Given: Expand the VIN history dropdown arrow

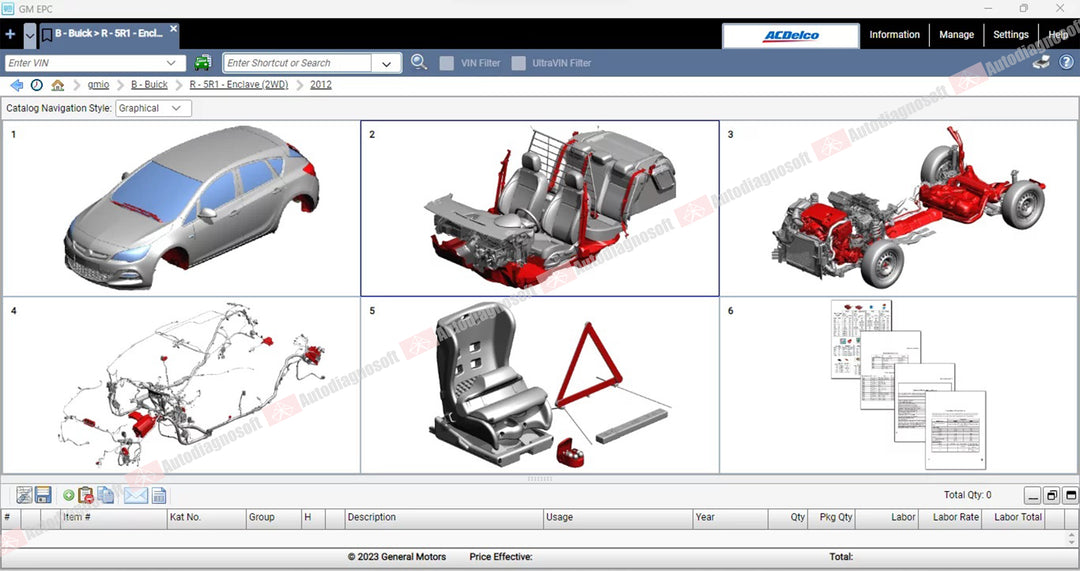Looking at the screenshot, I should click(172, 63).
